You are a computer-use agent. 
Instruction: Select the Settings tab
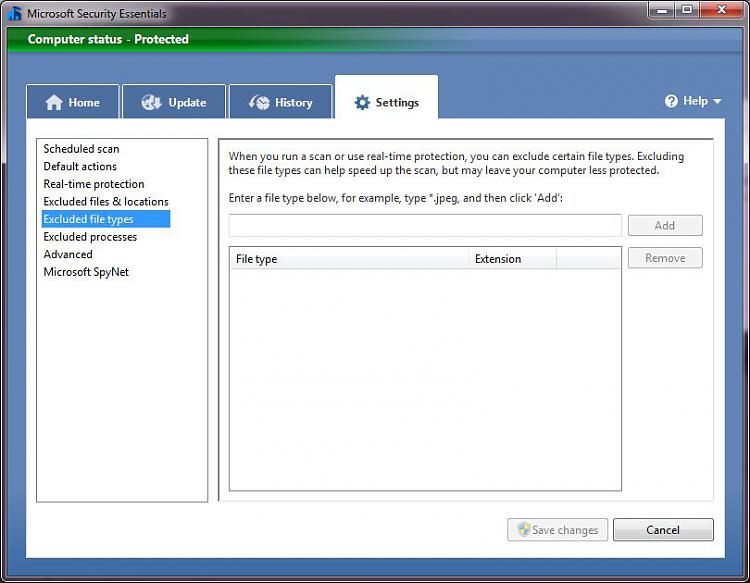[386, 98]
